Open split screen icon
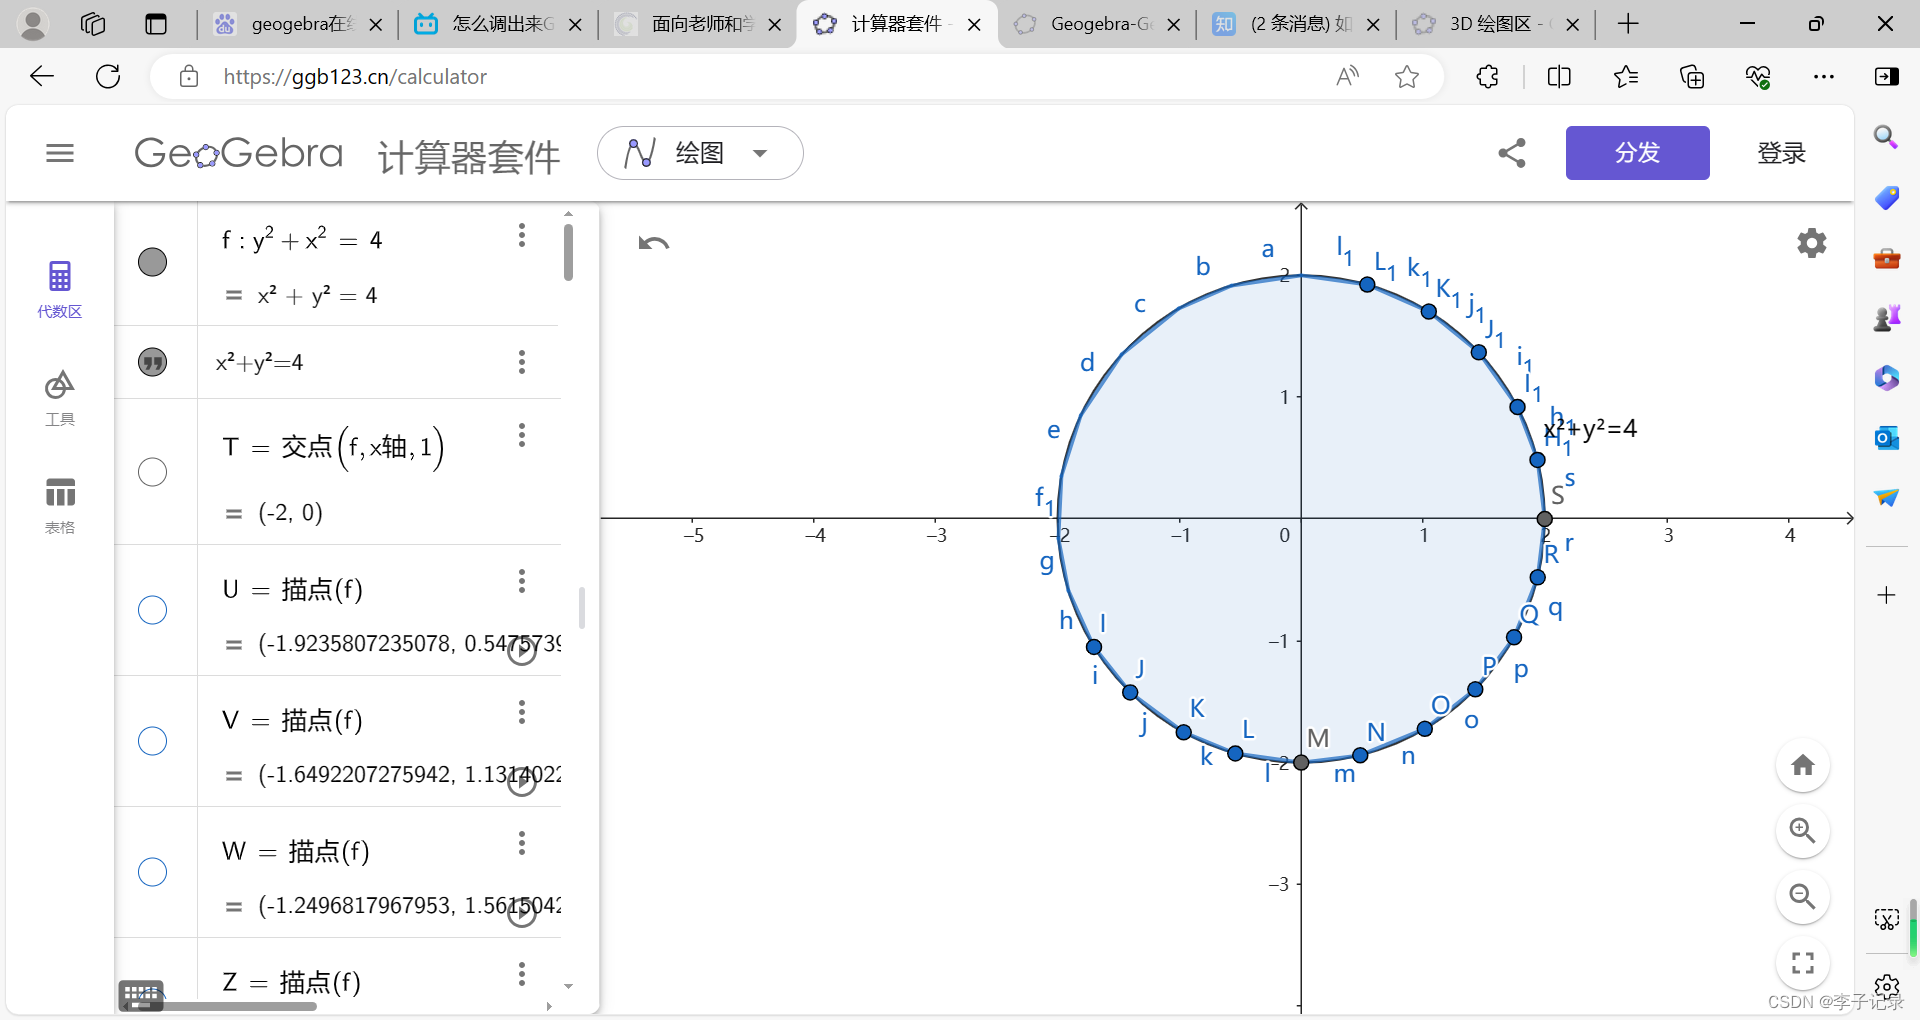The image size is (1920, 1020). tap(1559, 76)
